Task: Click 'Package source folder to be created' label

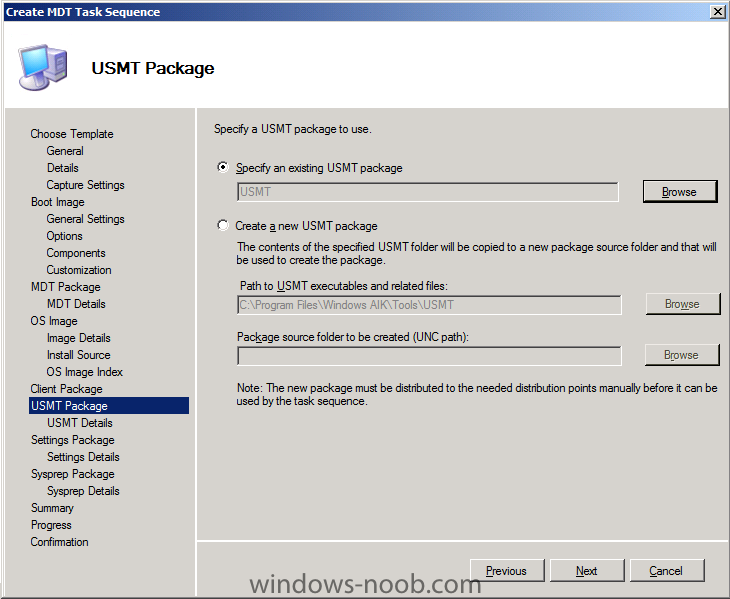Action: (352, 337)
